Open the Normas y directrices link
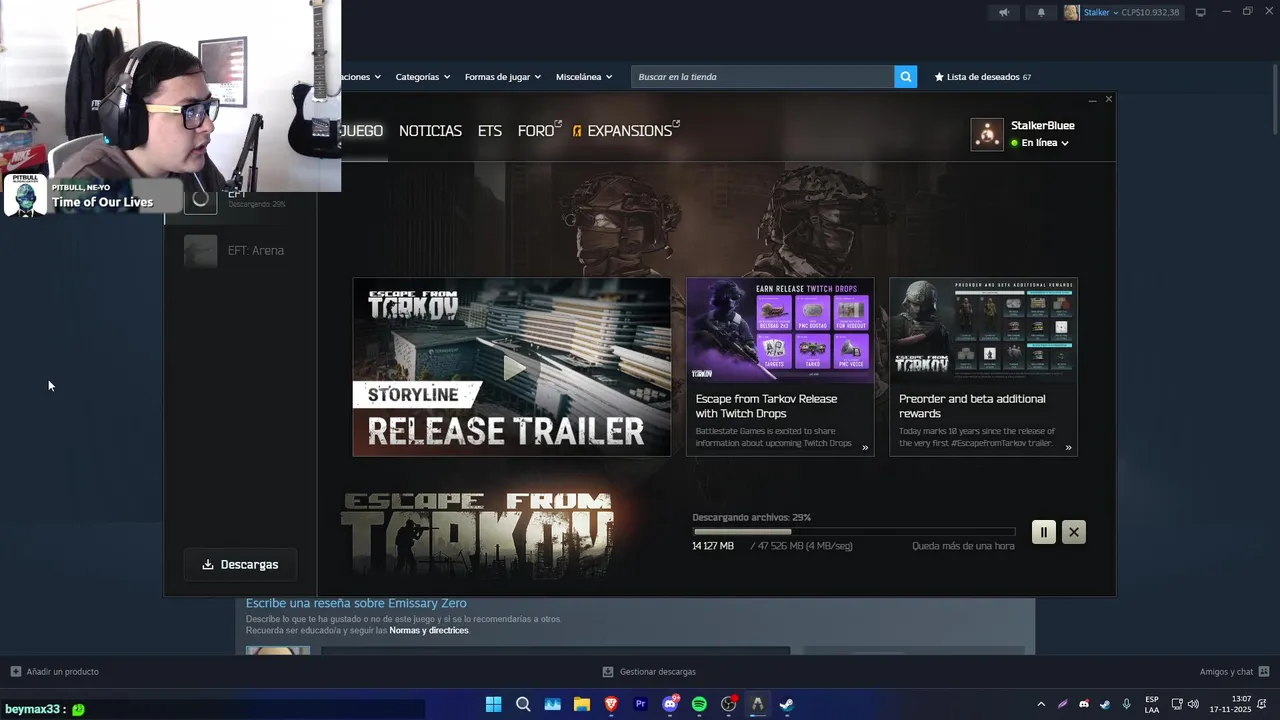This screenshot has height=720, width=1280. click(x=428, y=630)
